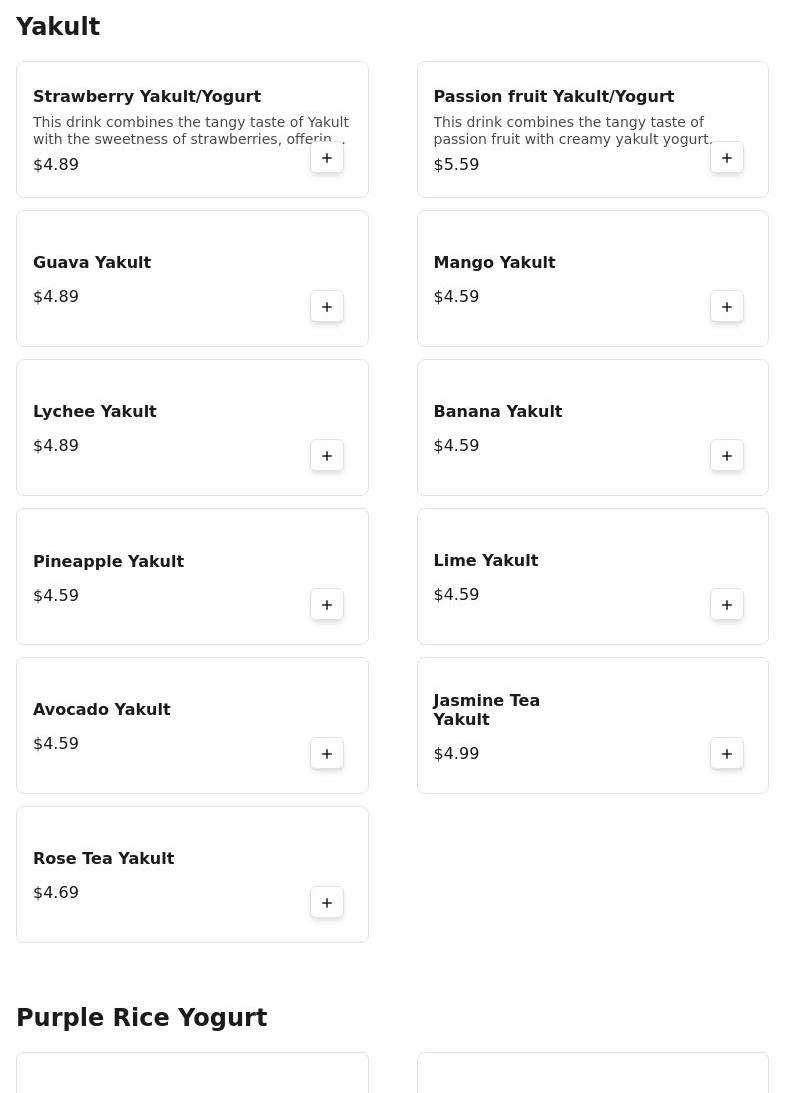Add Strawberry Yakult/Yogurt to cart
Screen dimensions: 785x1093
pos(327,158)
